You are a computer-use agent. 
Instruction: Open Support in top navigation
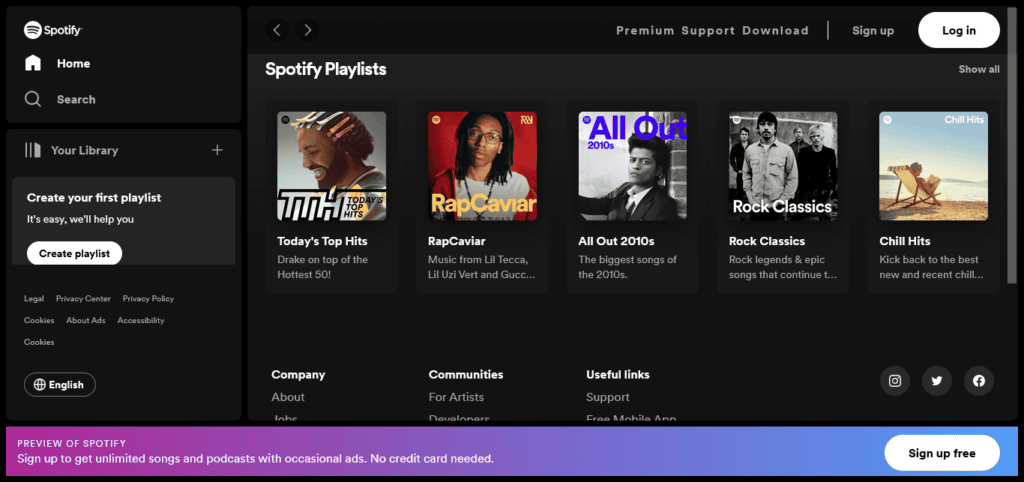point(708,31)
